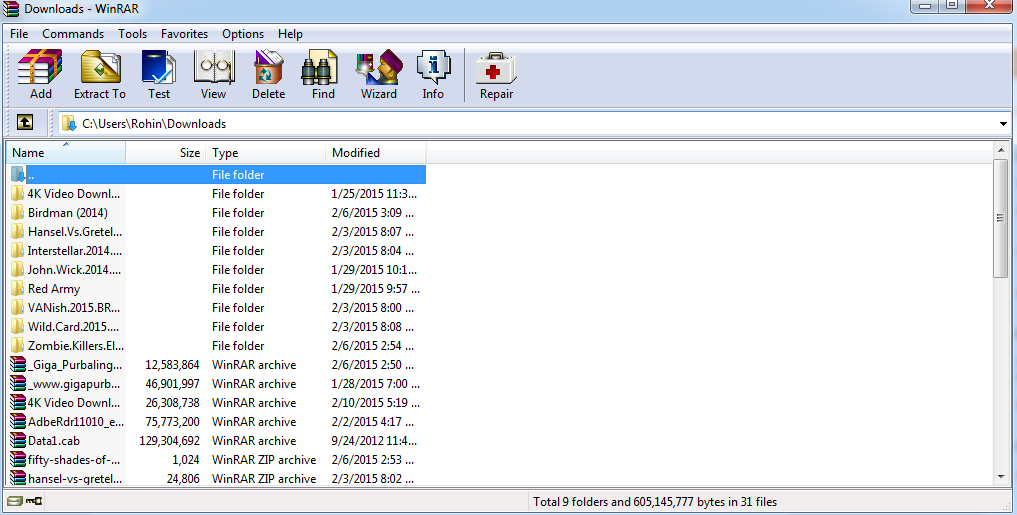Select the Red Army folder icon
Viewport: 1017px width, 515px height.
[x=18, y=289]
